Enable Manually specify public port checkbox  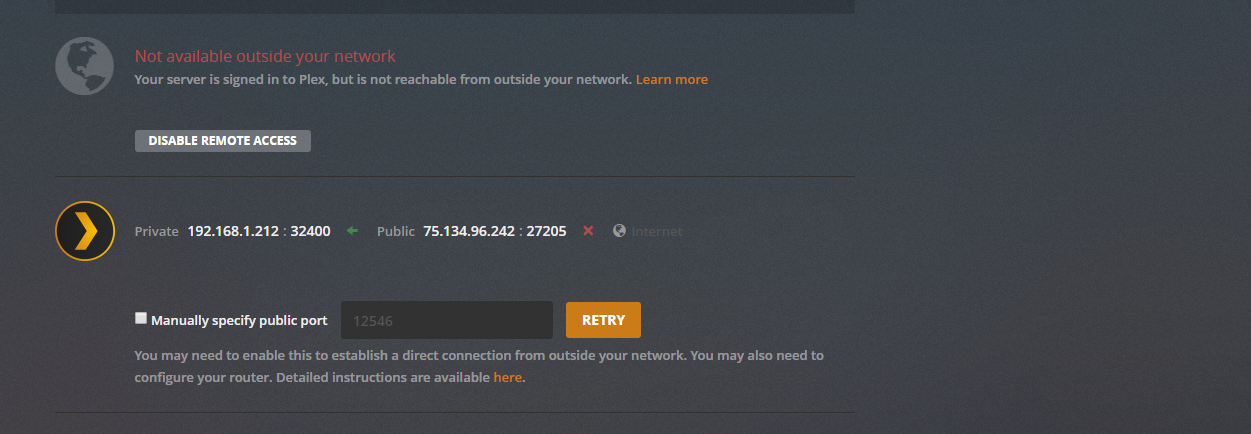click(141, 319)
